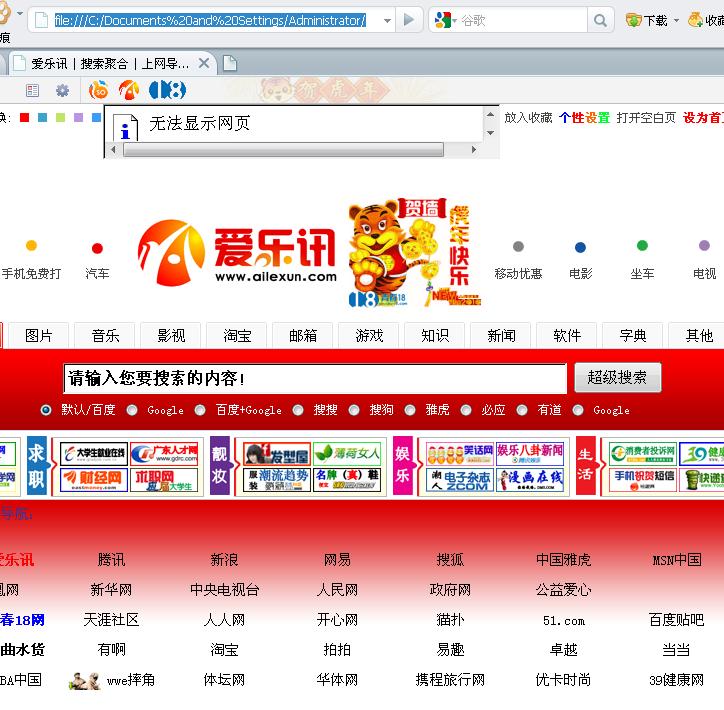Image resolution: width=724 pixels, height=710 pixels.
Task: Select the 默认/百度 radio button
Action: [46, 410]
